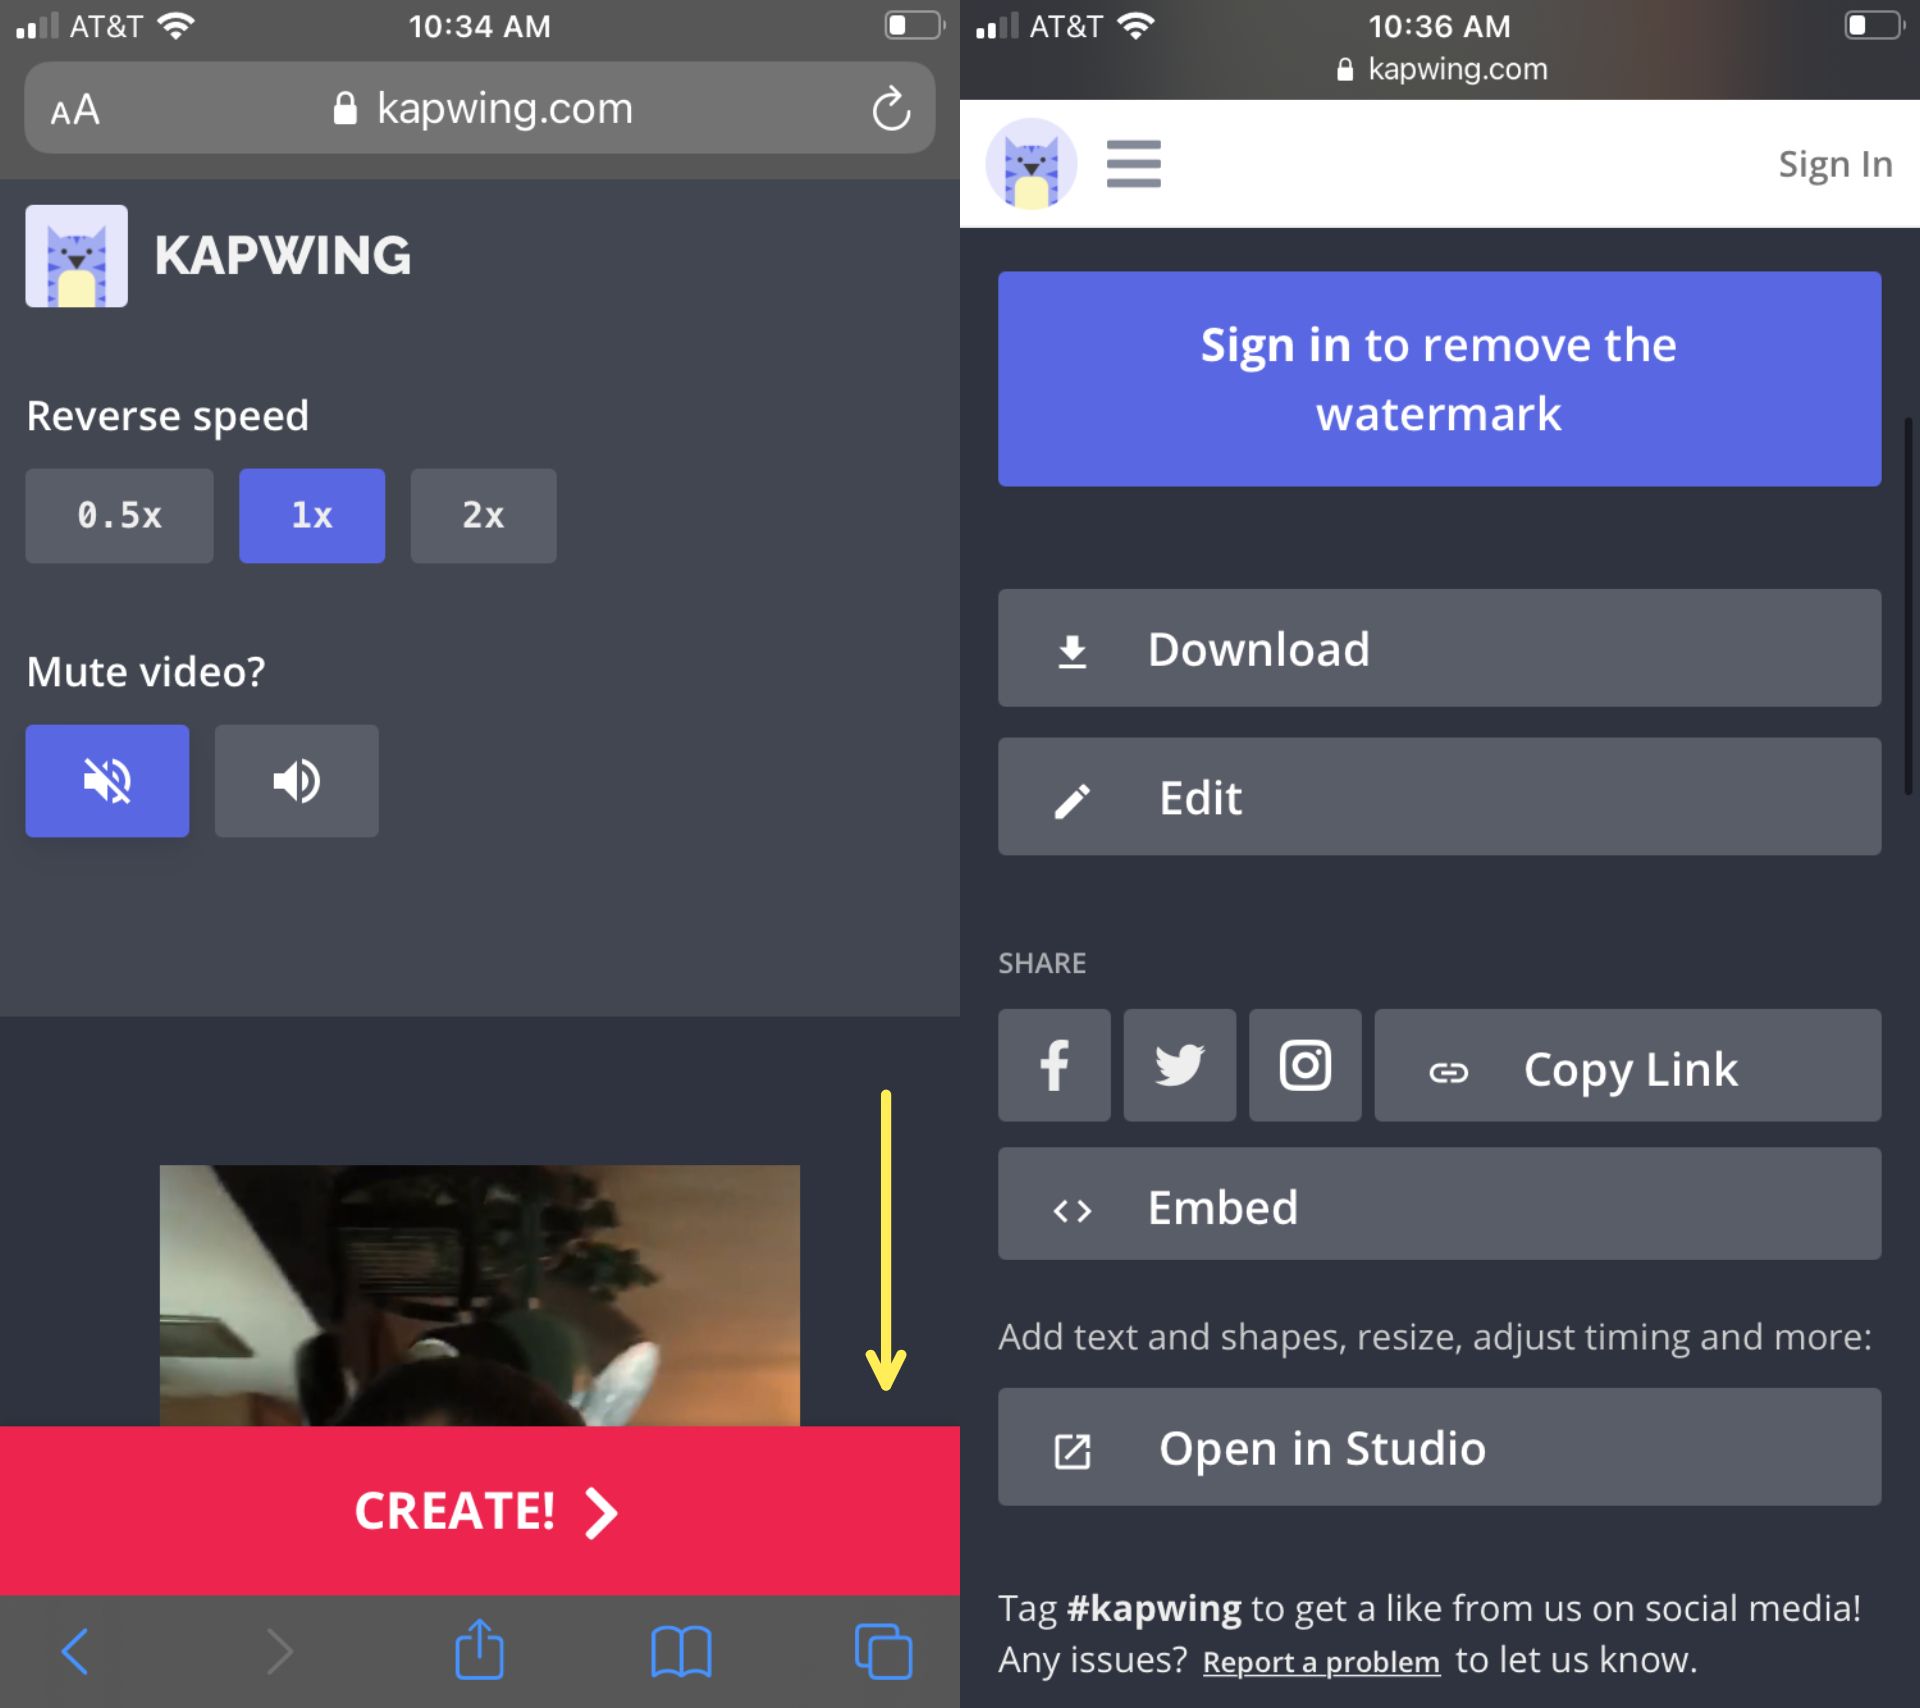
Task: Tap Download button
Action: point(1438,648)
